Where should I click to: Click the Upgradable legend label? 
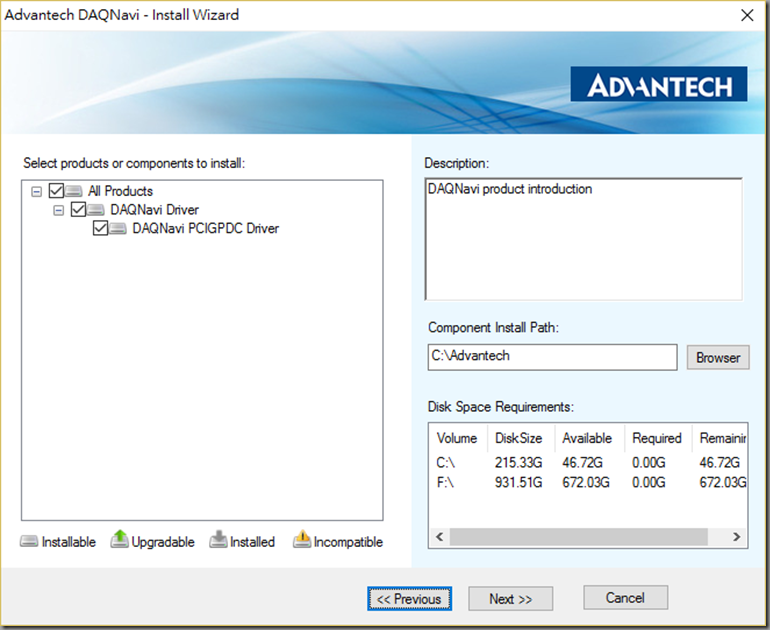pos(163,542)
